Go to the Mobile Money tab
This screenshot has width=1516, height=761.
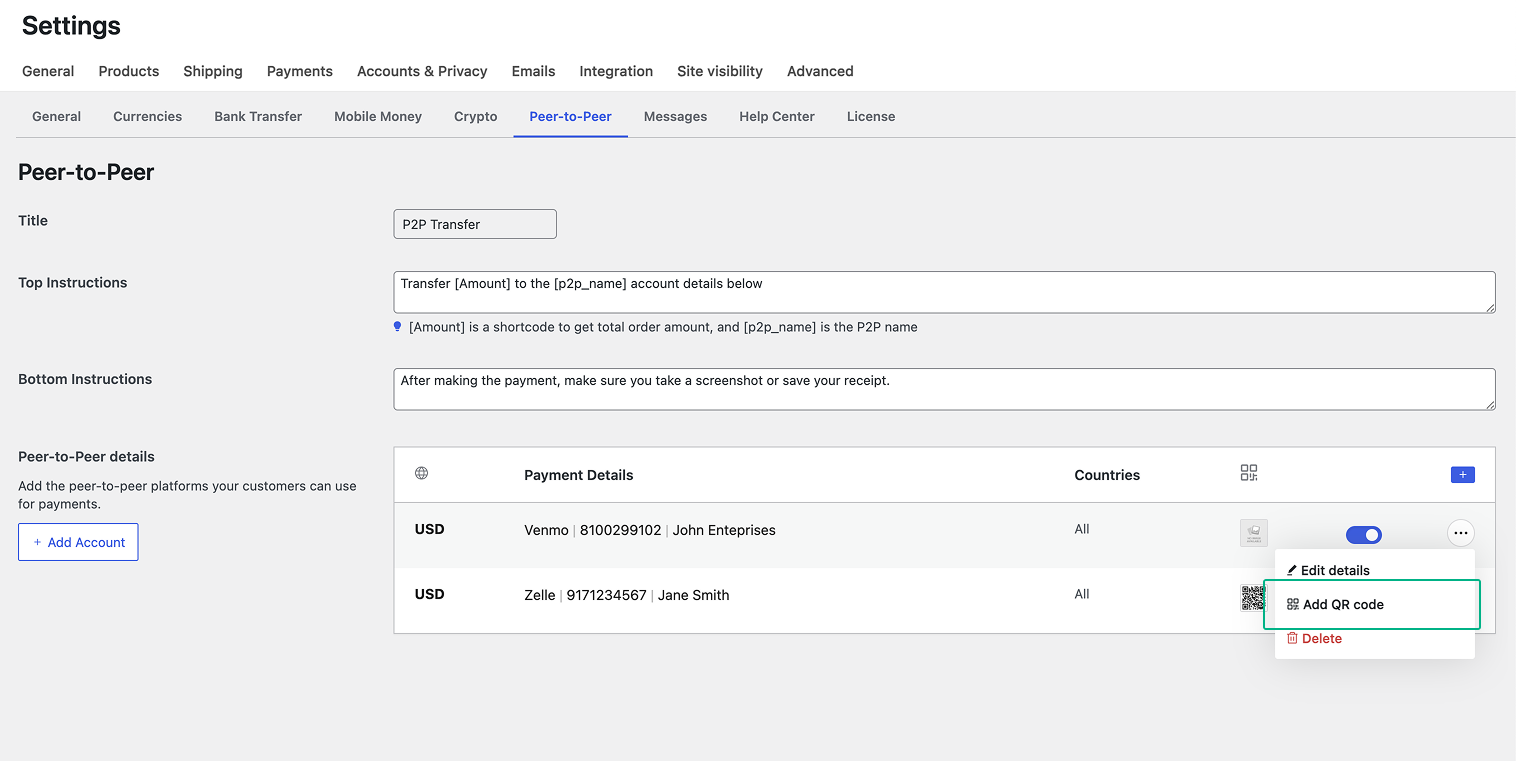point(377,116)
